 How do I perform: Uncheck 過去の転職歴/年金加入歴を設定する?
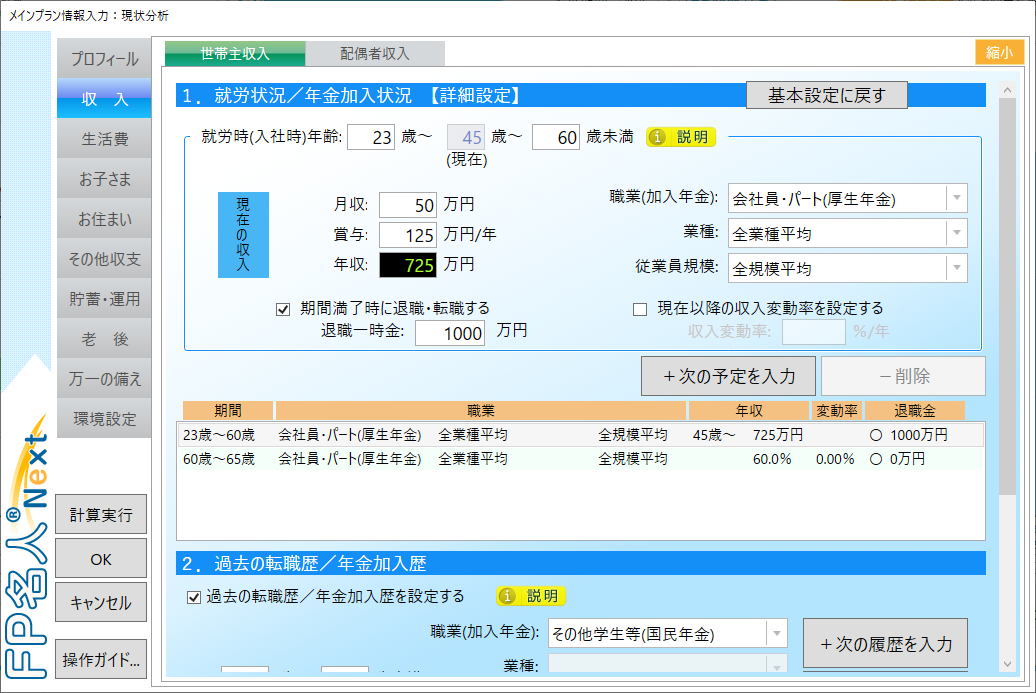(x=195, y=597)
